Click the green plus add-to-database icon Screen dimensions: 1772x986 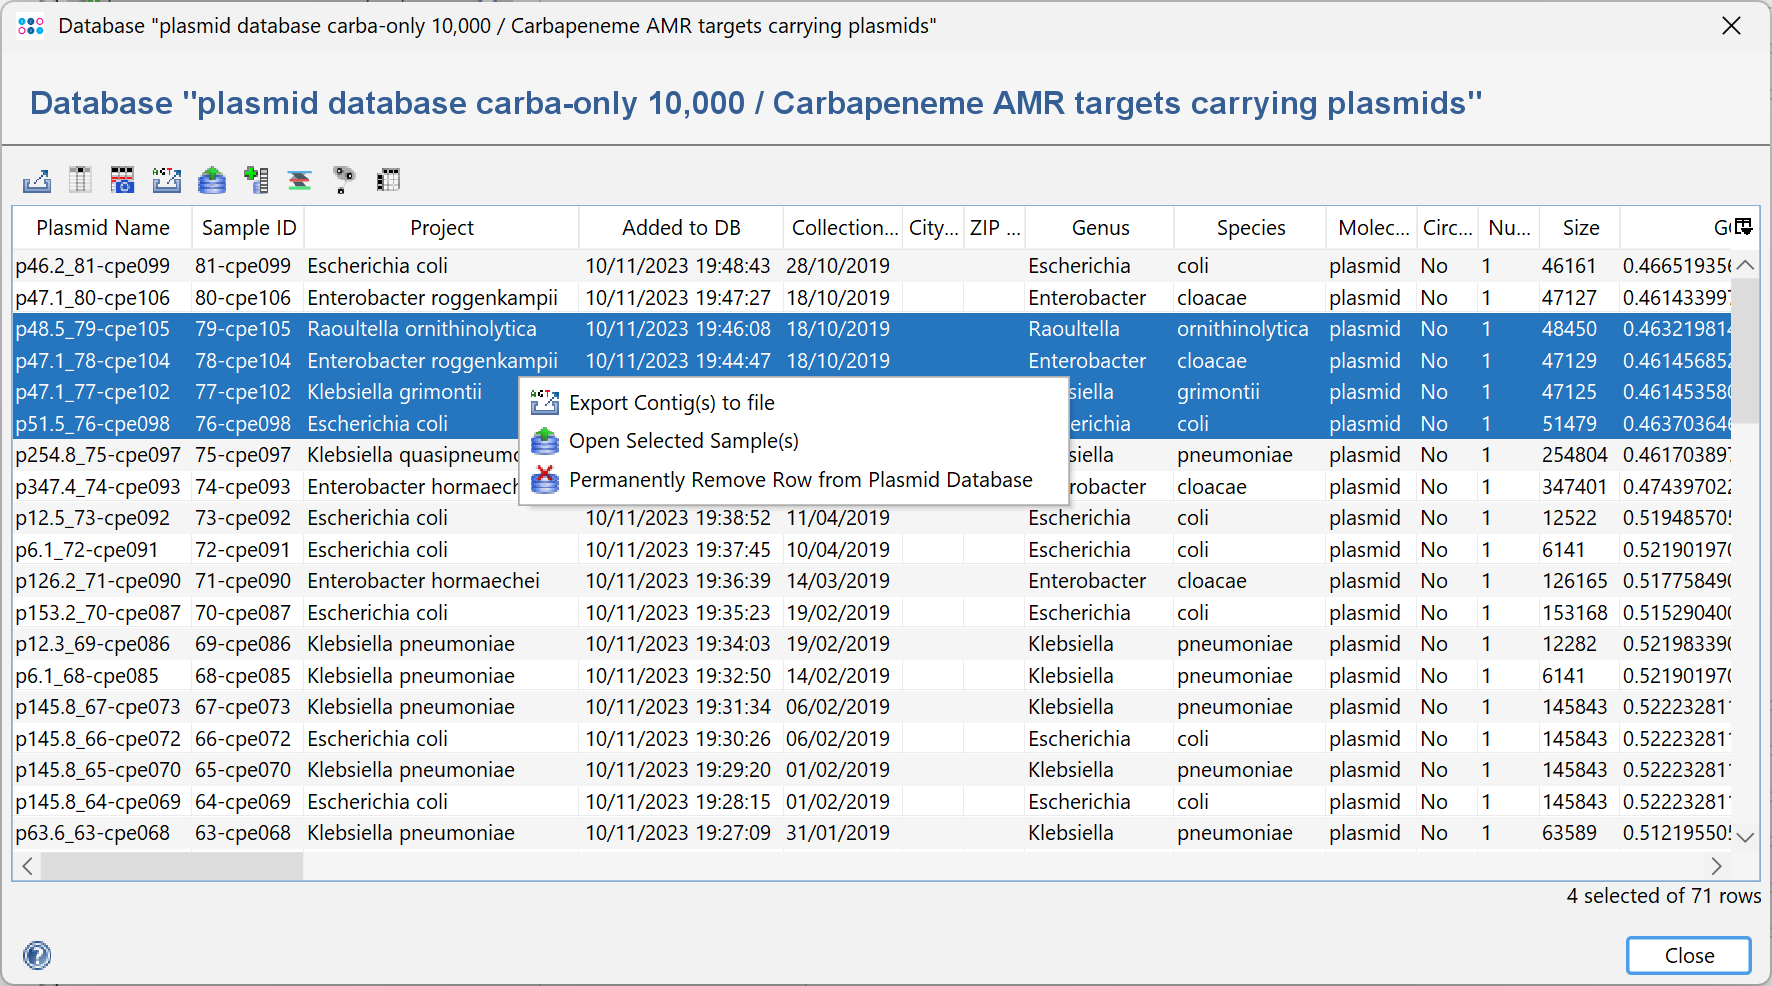256,180
